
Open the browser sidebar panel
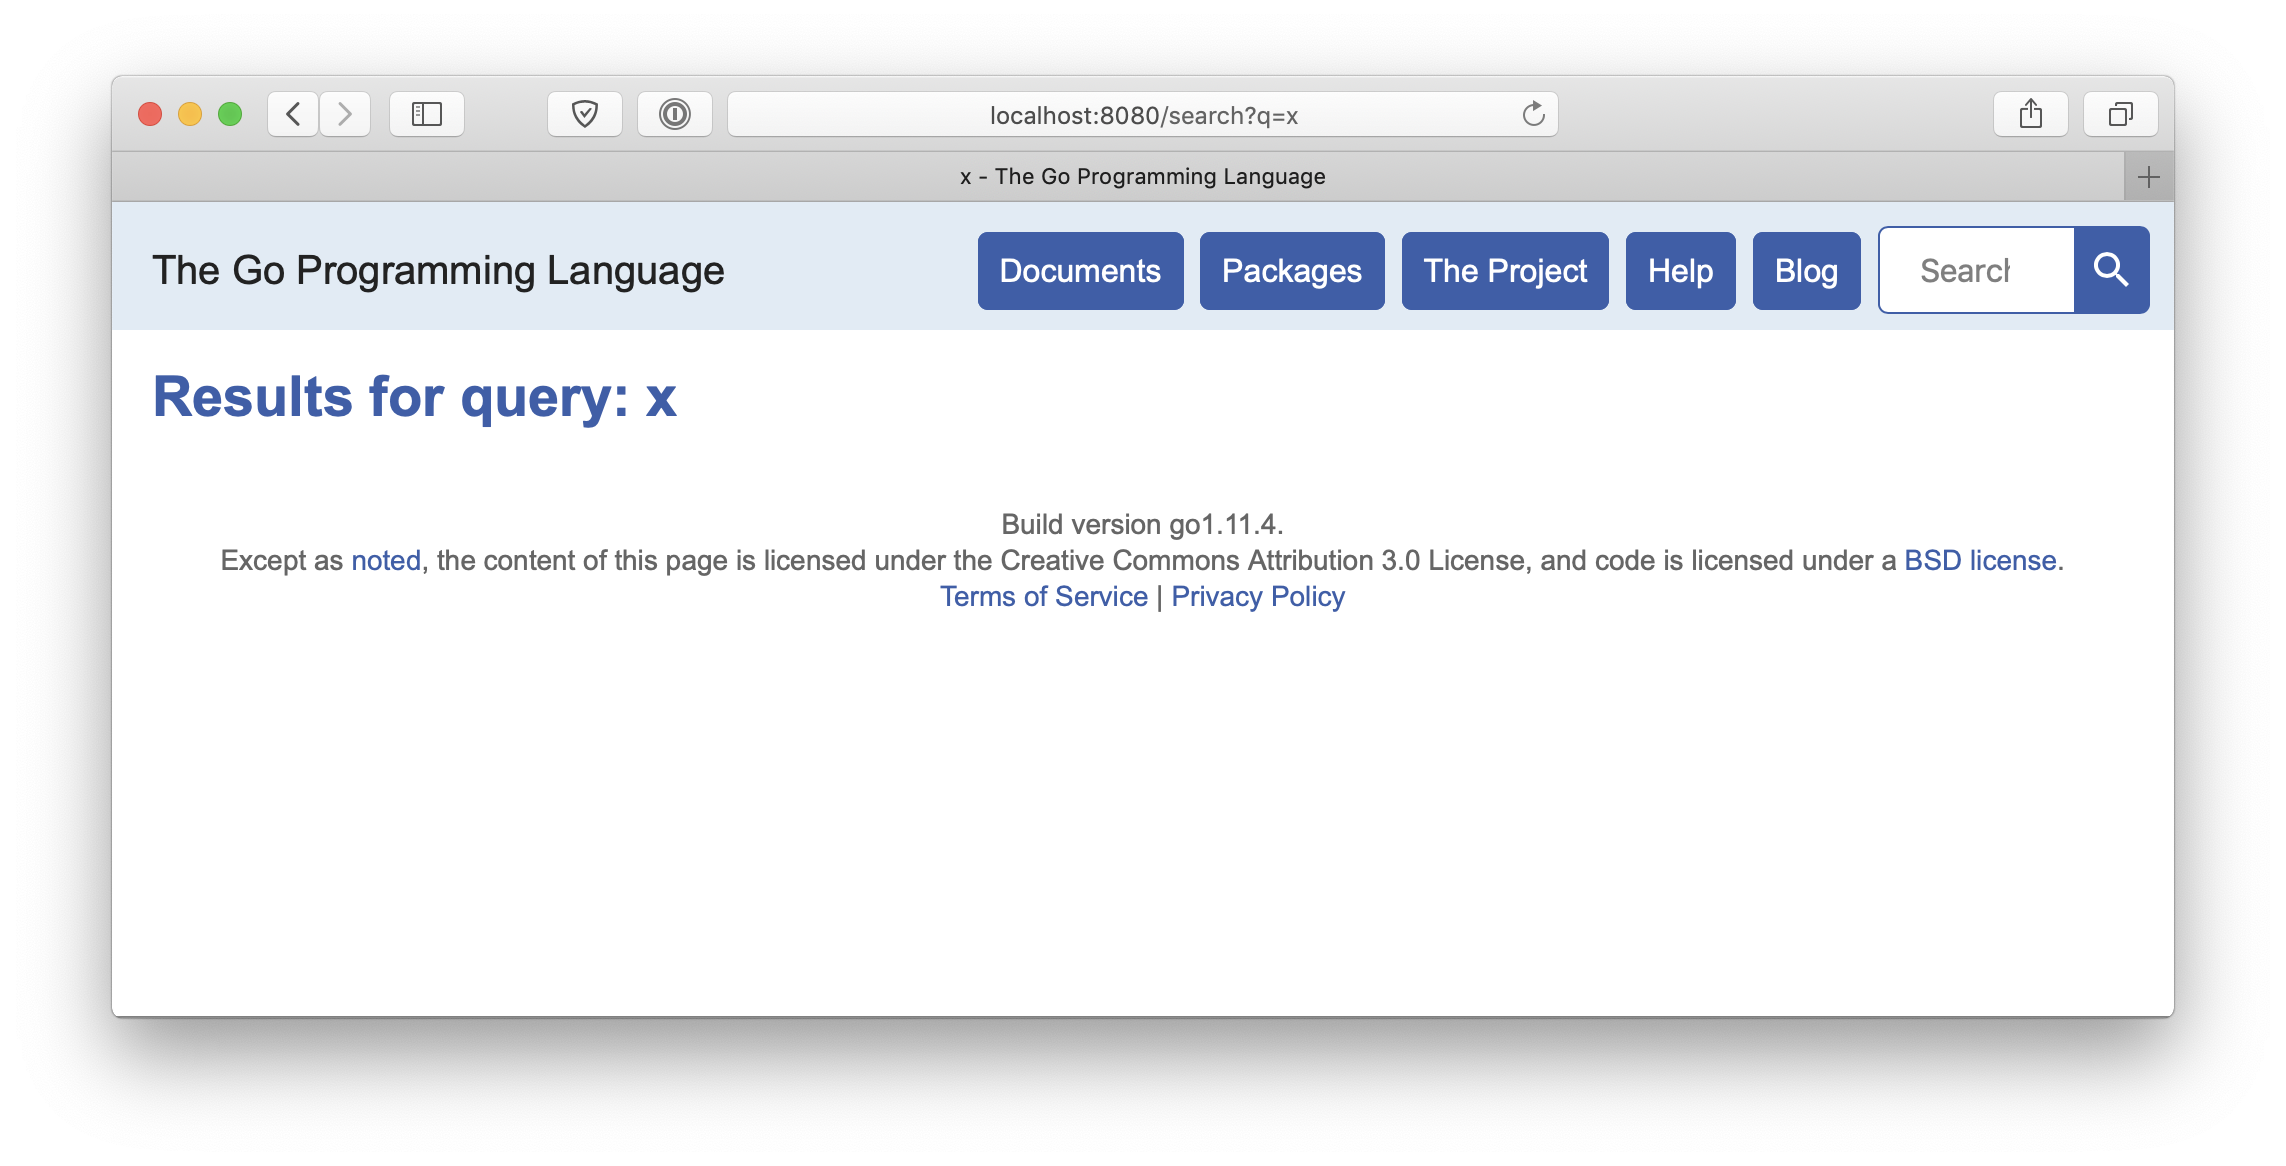pos(426,113)
